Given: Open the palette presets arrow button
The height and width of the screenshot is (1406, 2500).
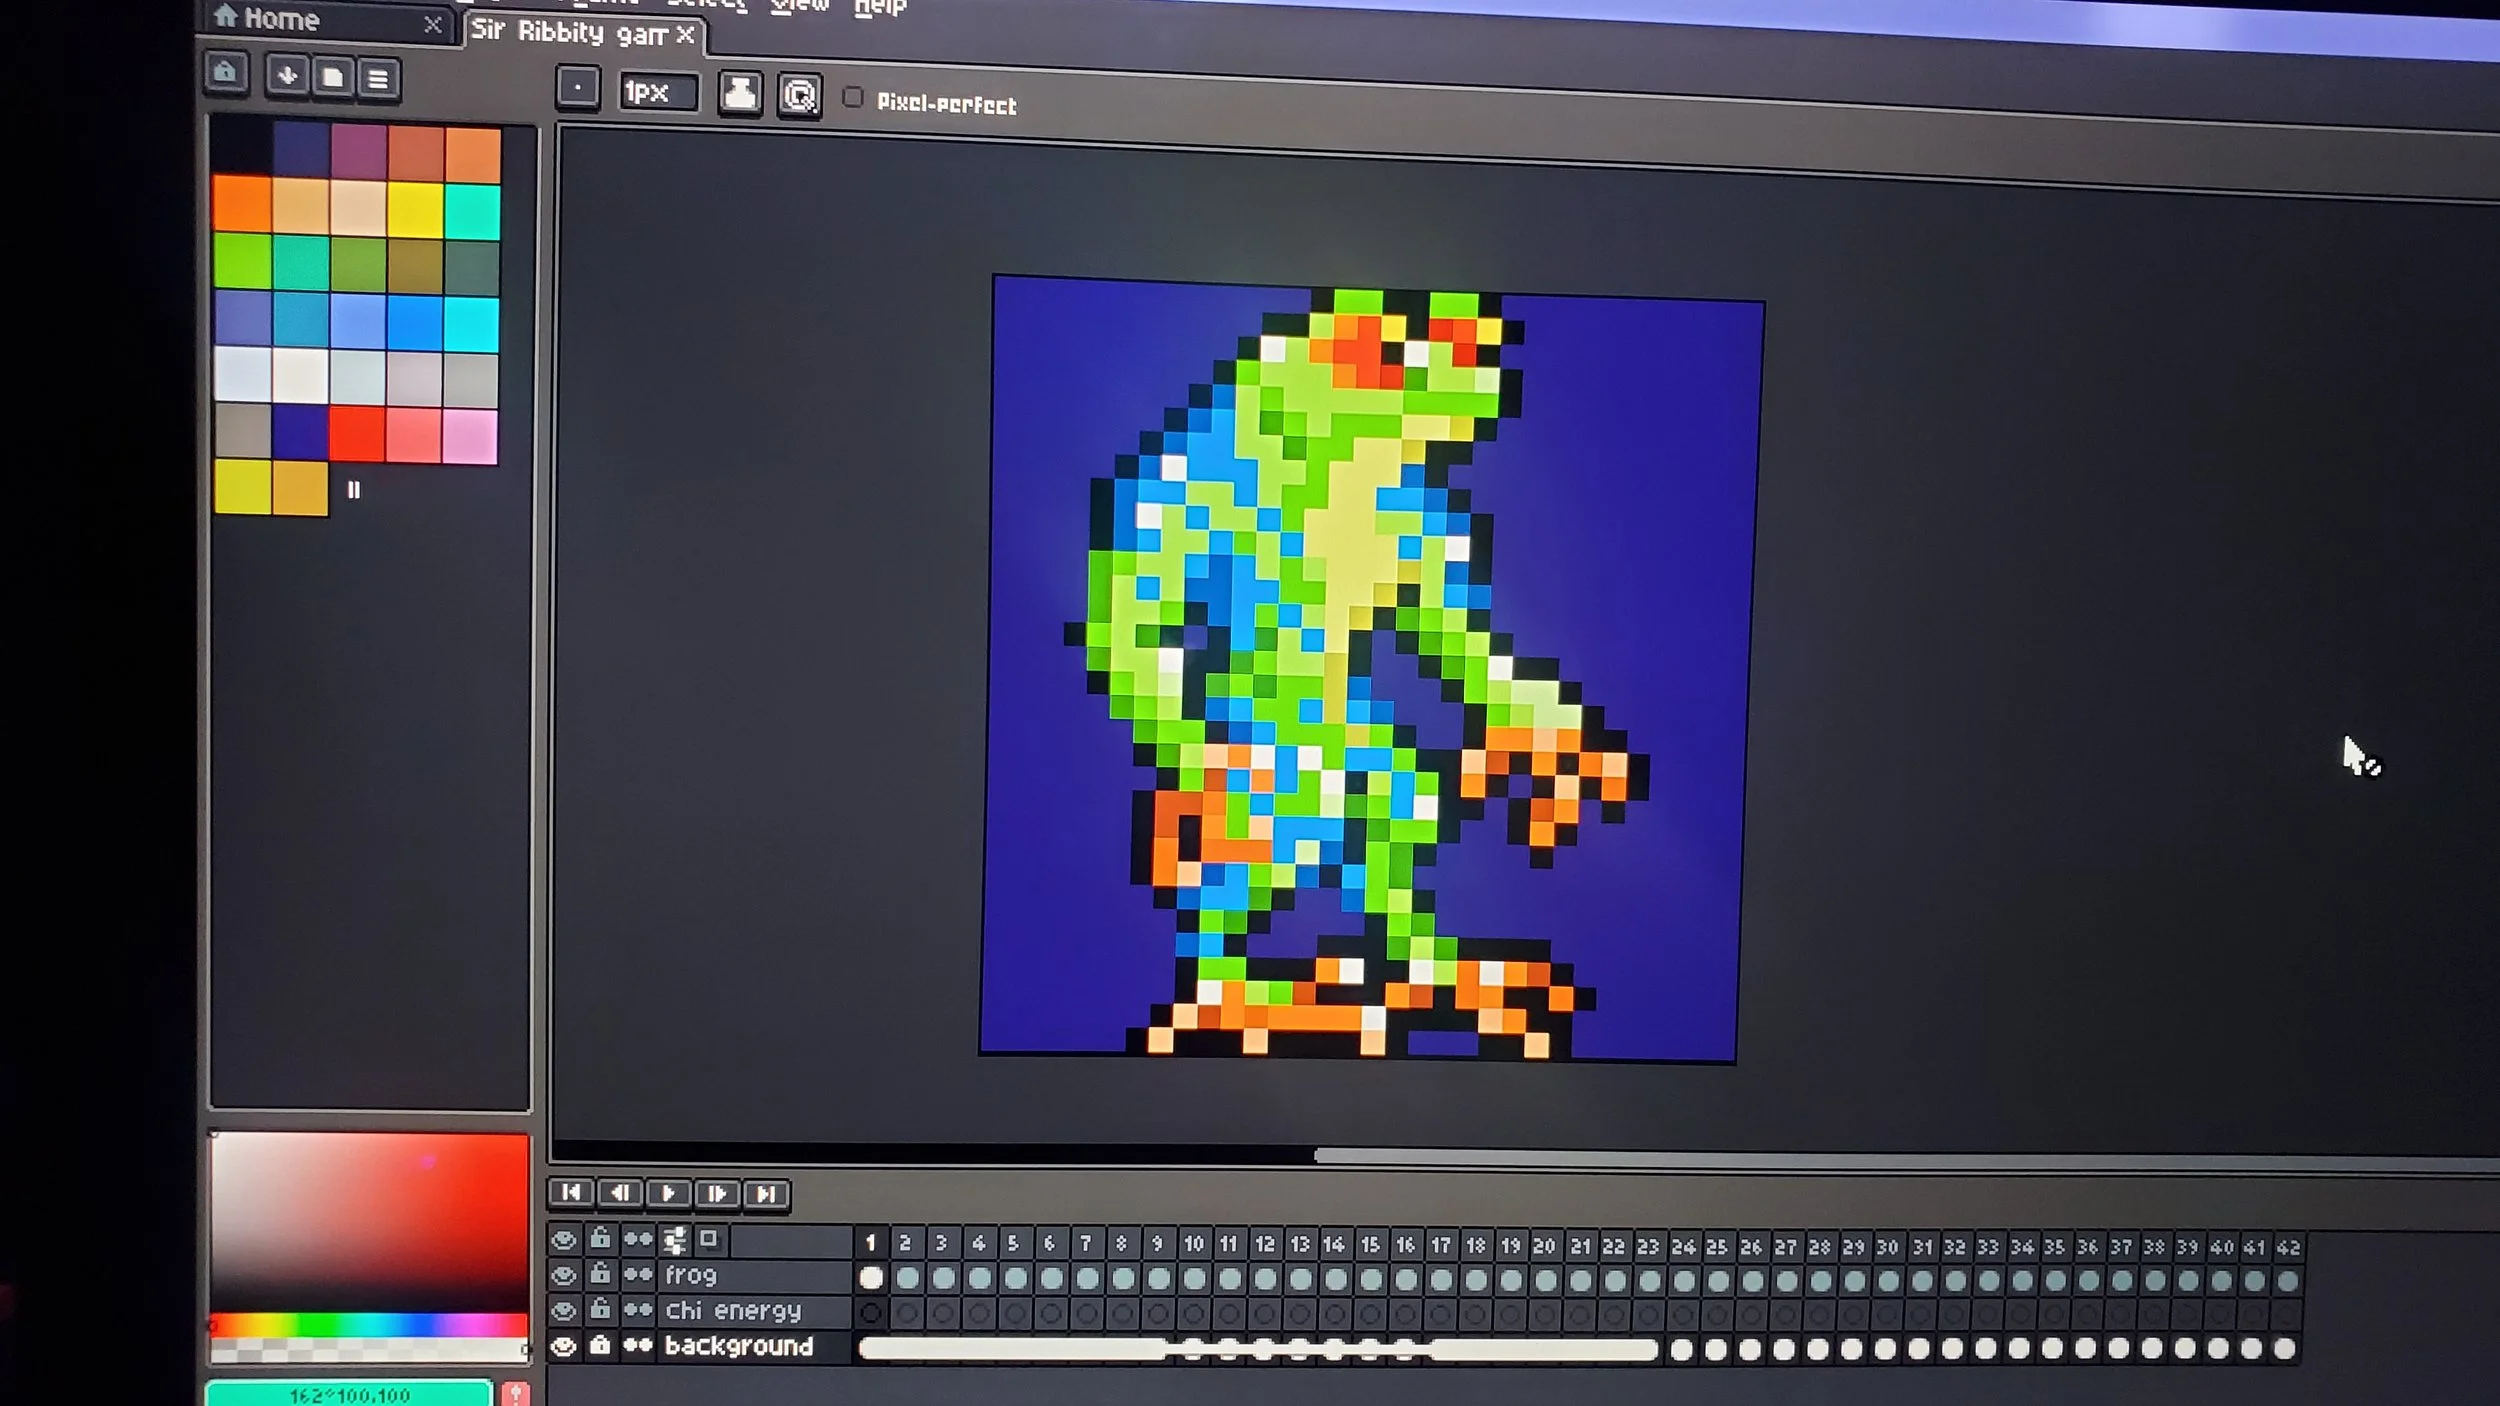Looking at the screenshot, I should click(x=287, y=76).
